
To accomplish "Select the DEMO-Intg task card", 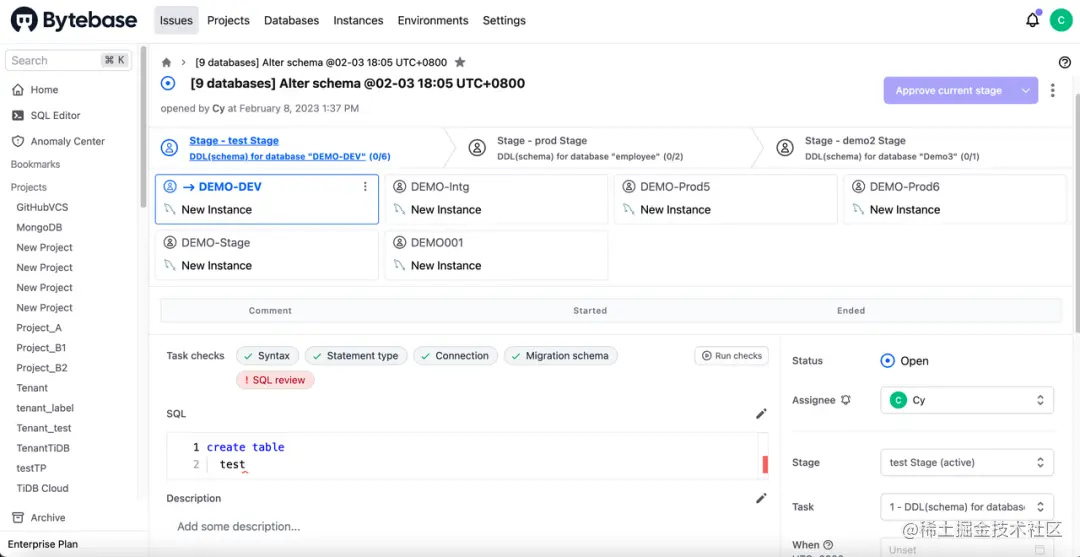I will (x=496, y=199).
